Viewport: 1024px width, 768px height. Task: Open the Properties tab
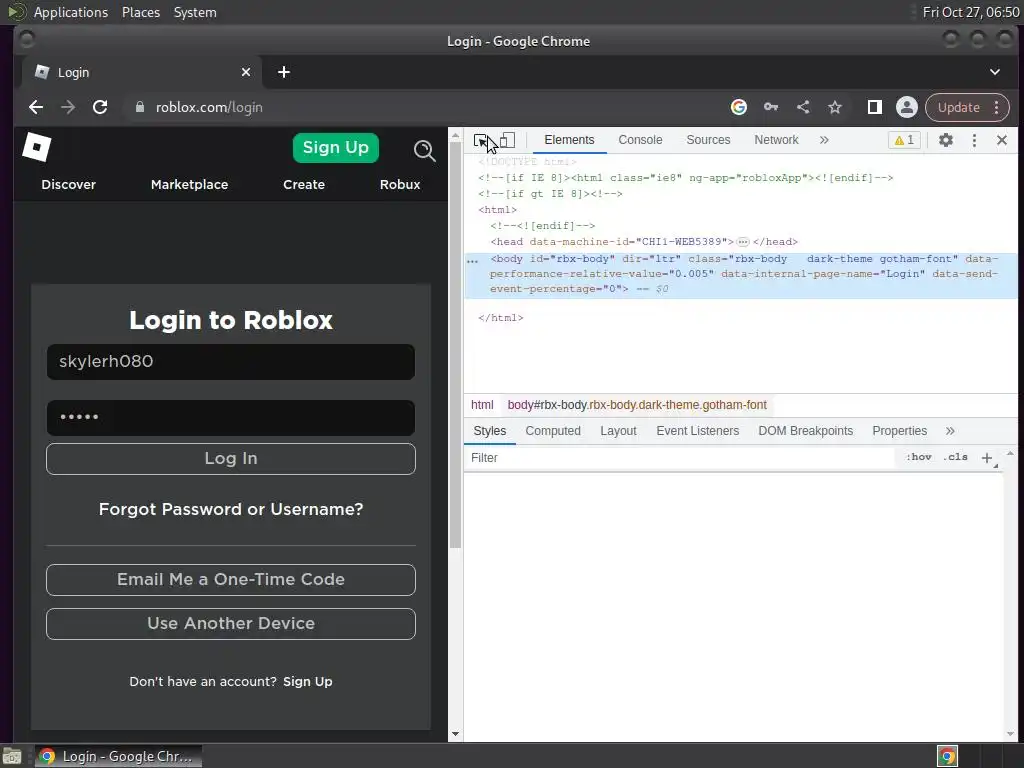tap(899, 431)
